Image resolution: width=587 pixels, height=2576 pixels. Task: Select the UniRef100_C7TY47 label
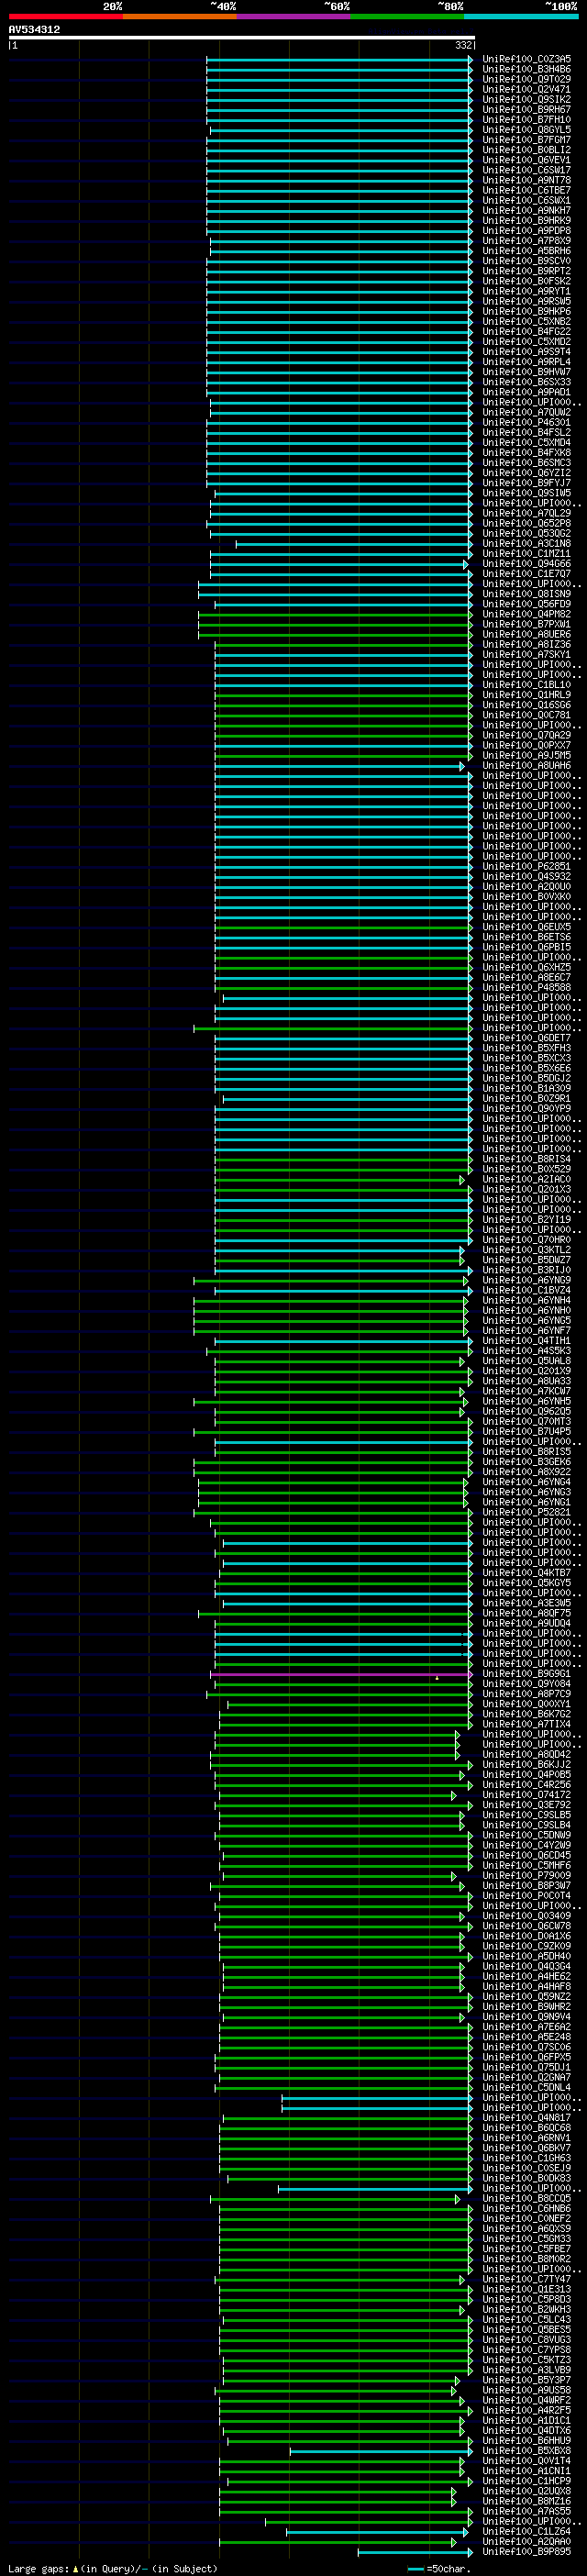coord(527,2279)
